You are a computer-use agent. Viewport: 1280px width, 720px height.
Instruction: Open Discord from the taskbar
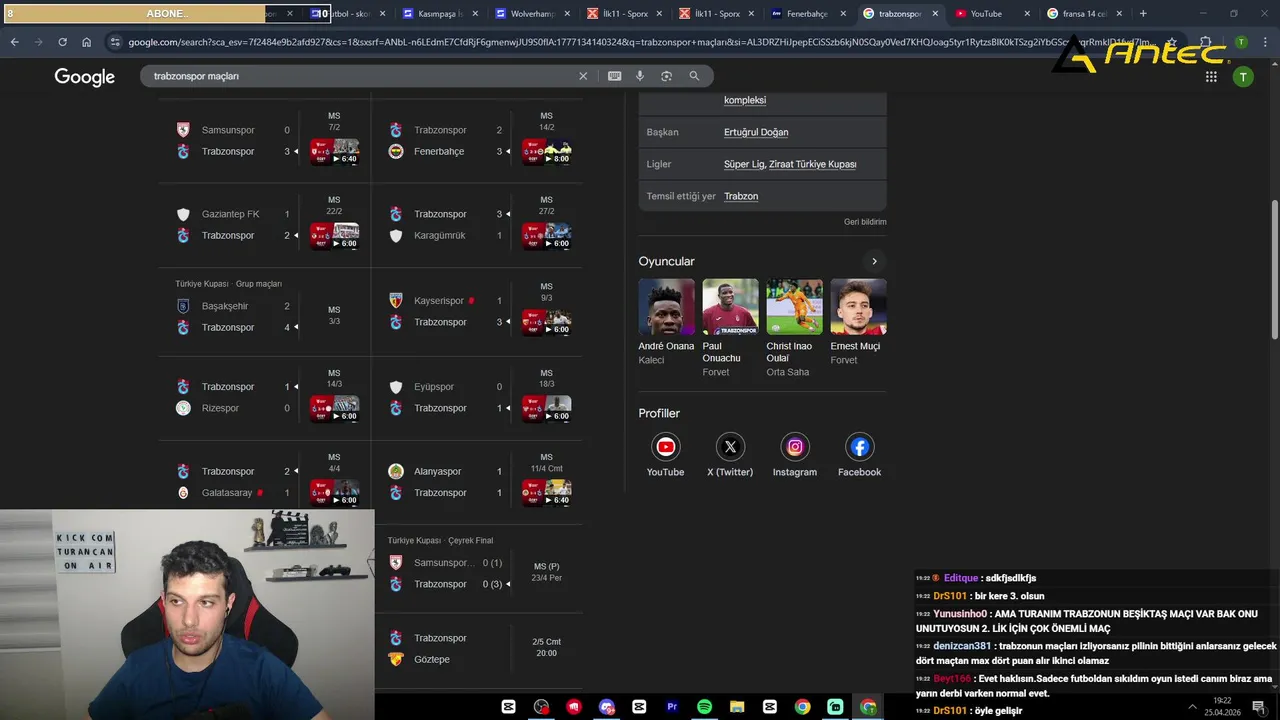pos(606,707)
